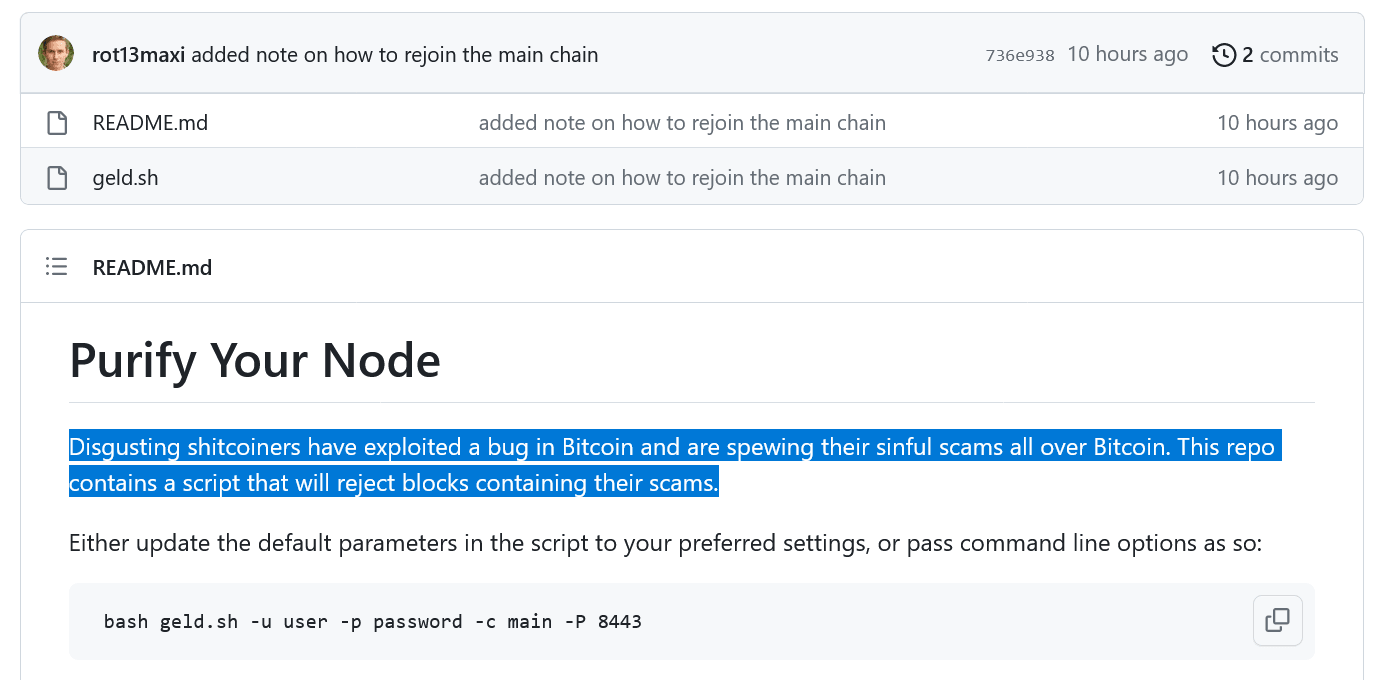The width and height of the screenshot is (1383, 680).
Task: Open latest commit message next to rot13maxi
Action: [x=394, y=55]
